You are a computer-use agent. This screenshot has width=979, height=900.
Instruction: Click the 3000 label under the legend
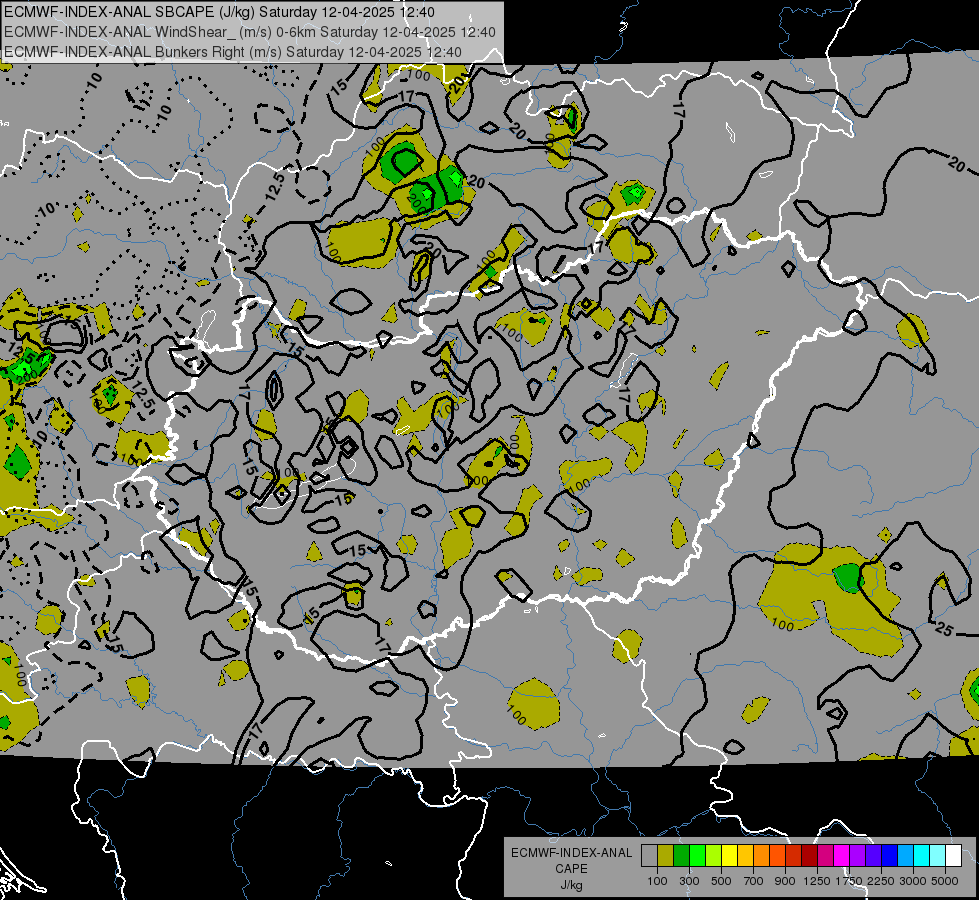(x=913, y=881)
